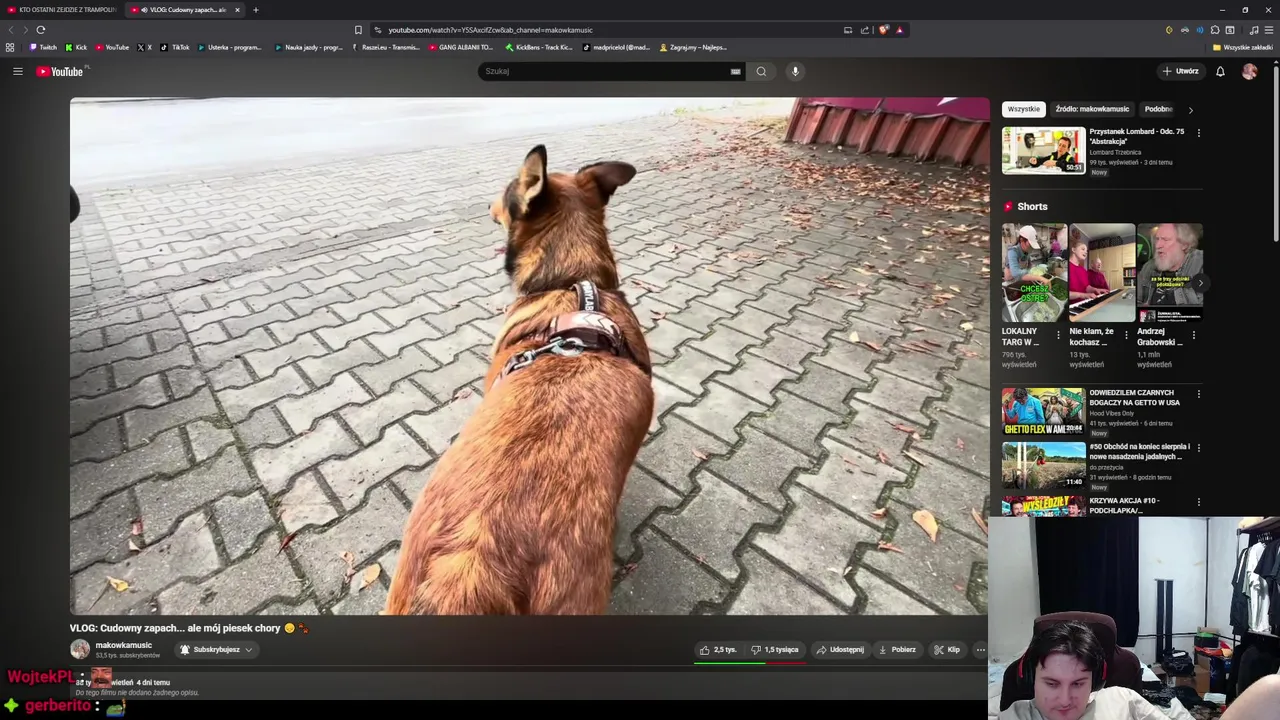Viewport: 1280px width, 720px height.
Task: Bookmark this page with the bookmark icon
Action: point(358,30)
